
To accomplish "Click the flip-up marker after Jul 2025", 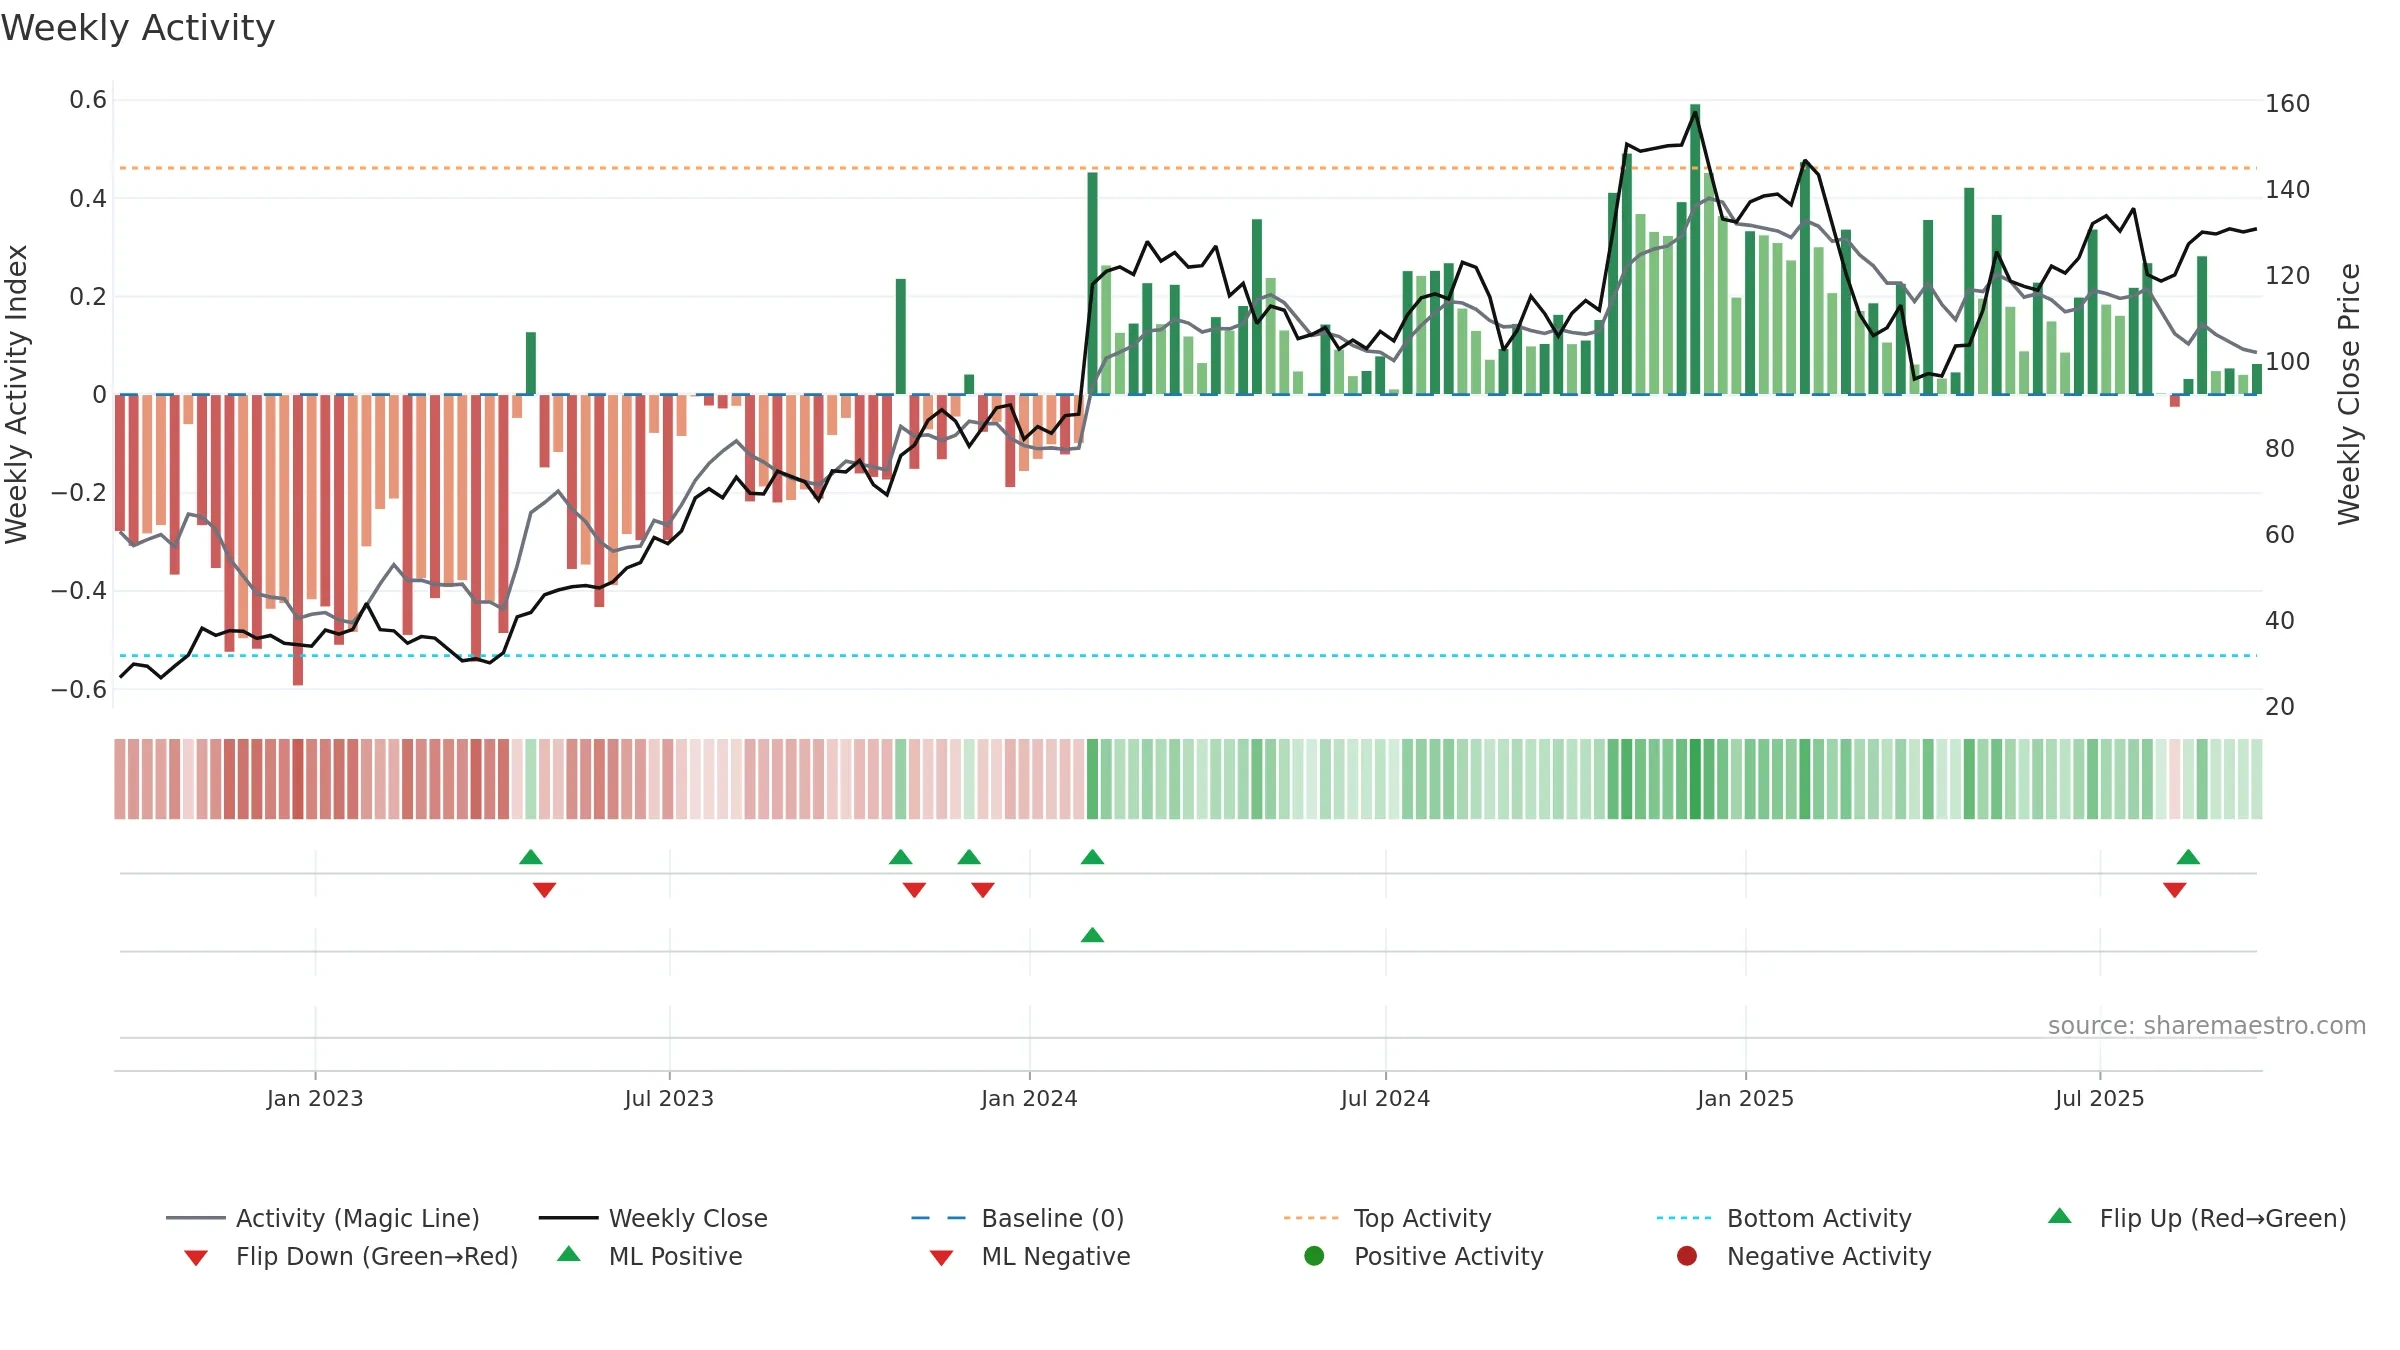I will click(x=2188, y=857).
